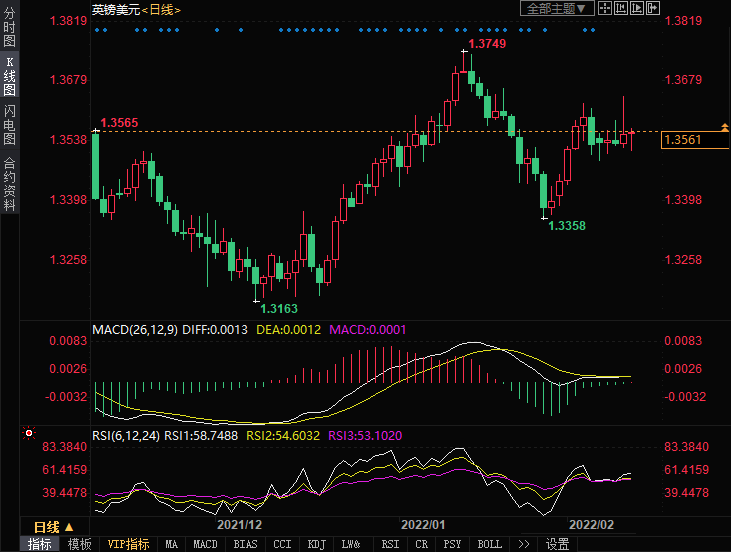Click the crosshair cursor icon in top toolbar
731x552 pixels.
point(605,8)
